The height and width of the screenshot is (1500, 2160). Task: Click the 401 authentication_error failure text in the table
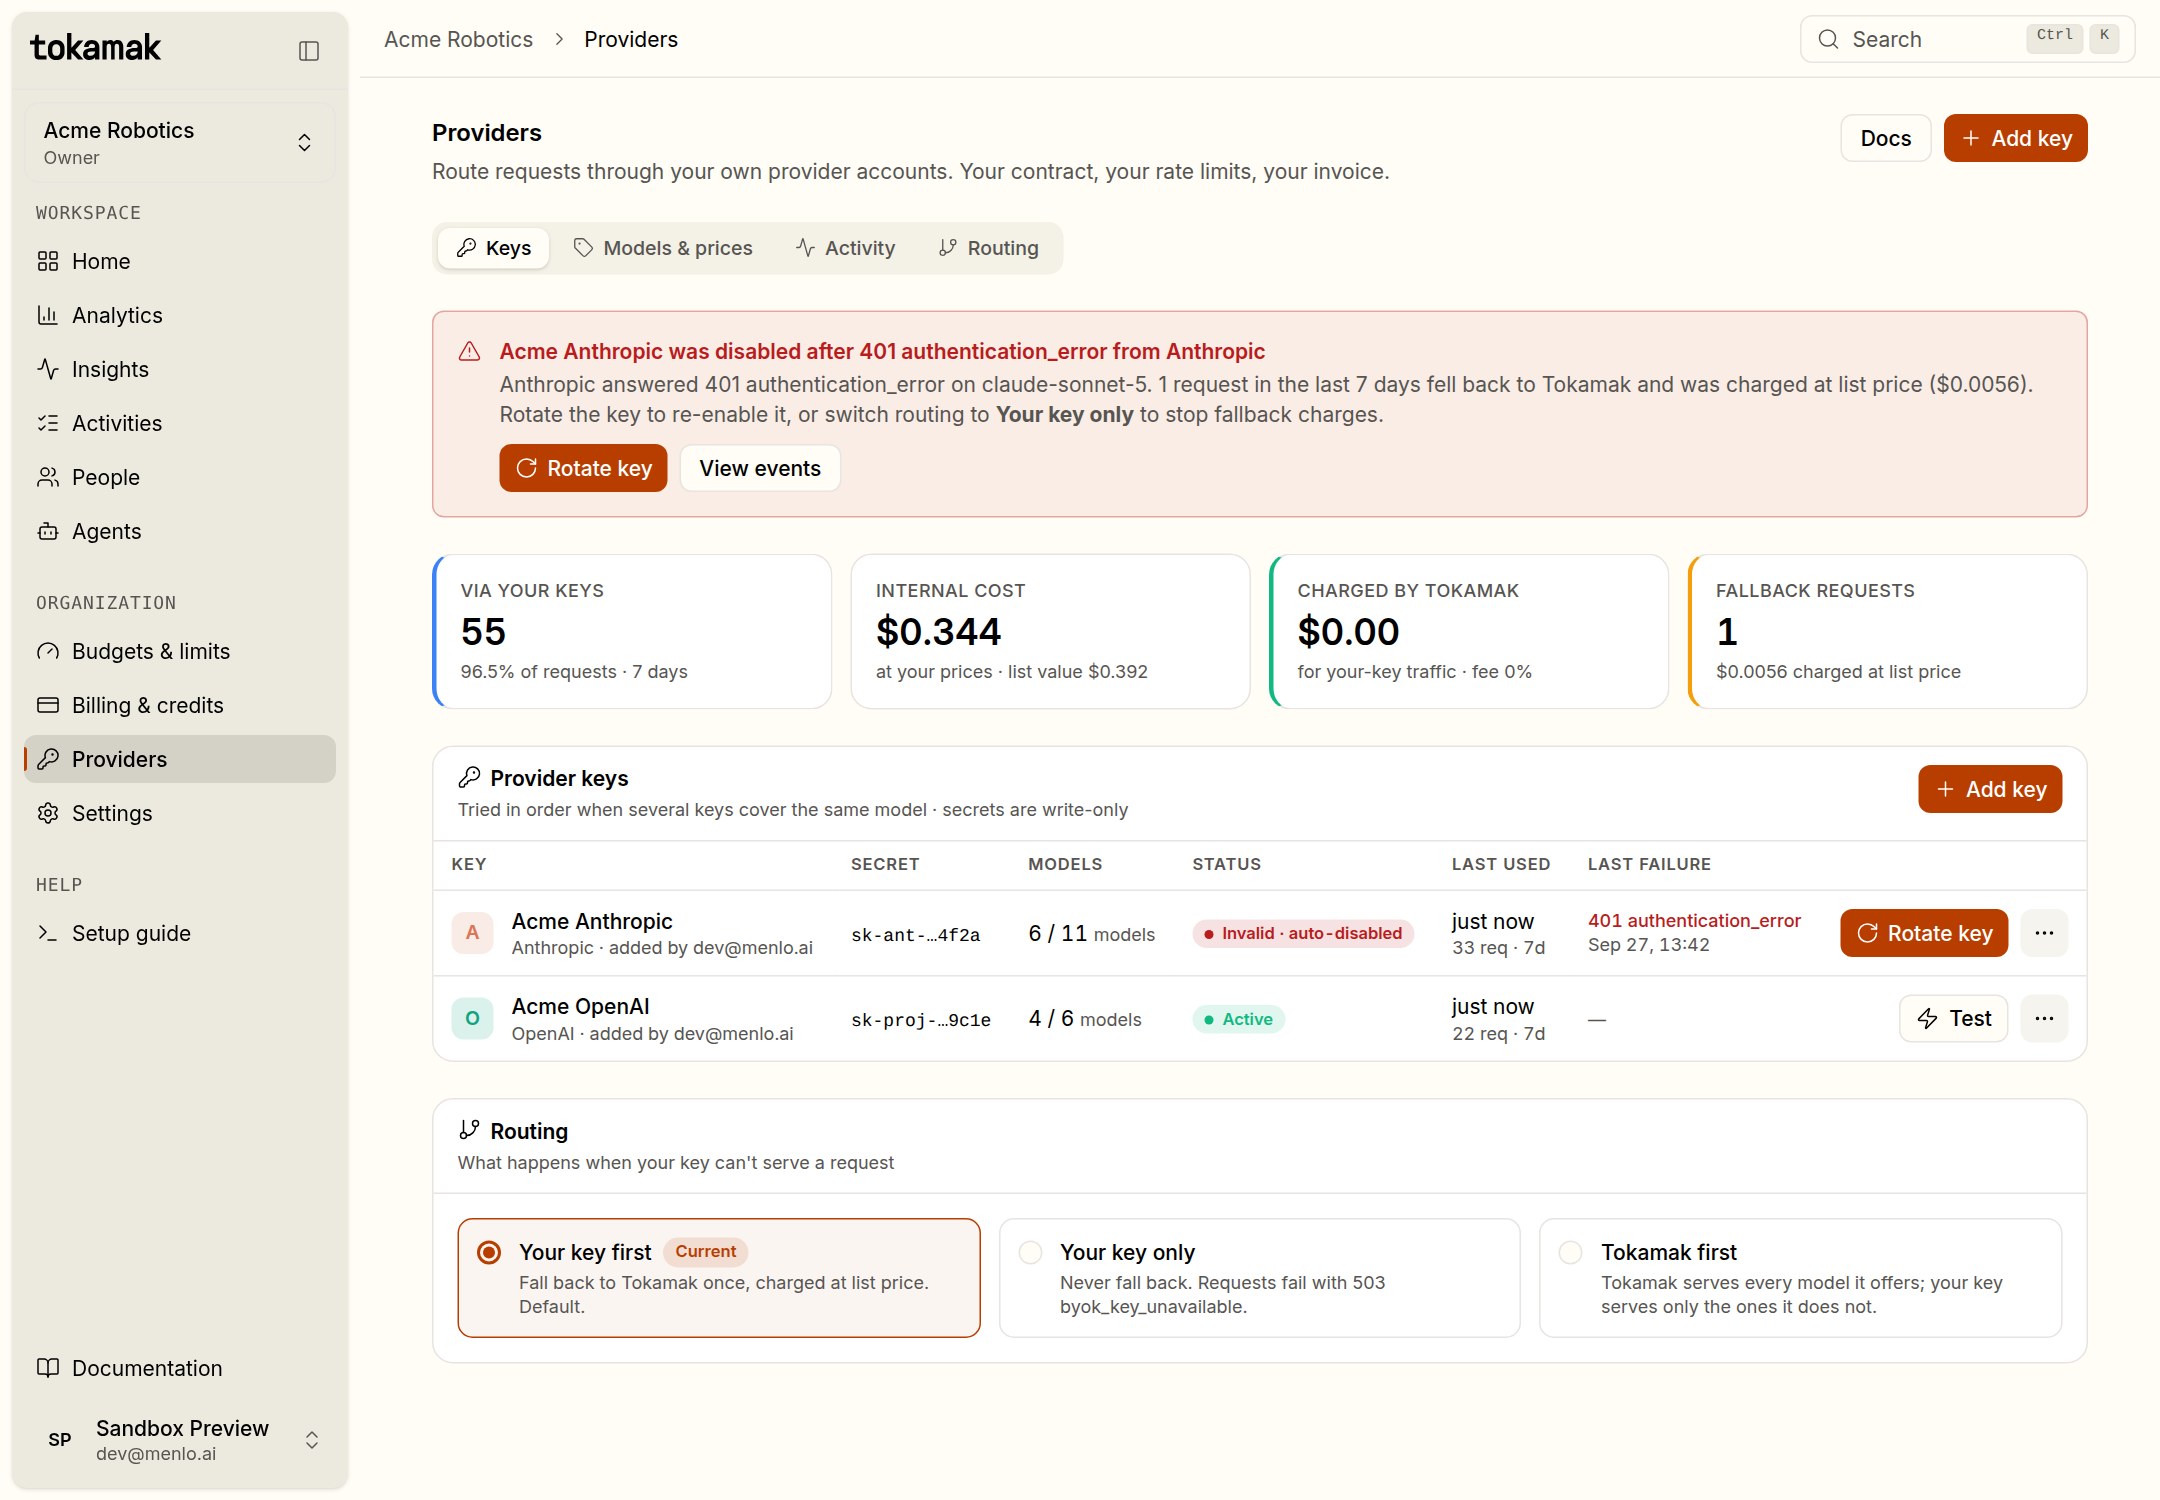click(x=1694, y=920)
